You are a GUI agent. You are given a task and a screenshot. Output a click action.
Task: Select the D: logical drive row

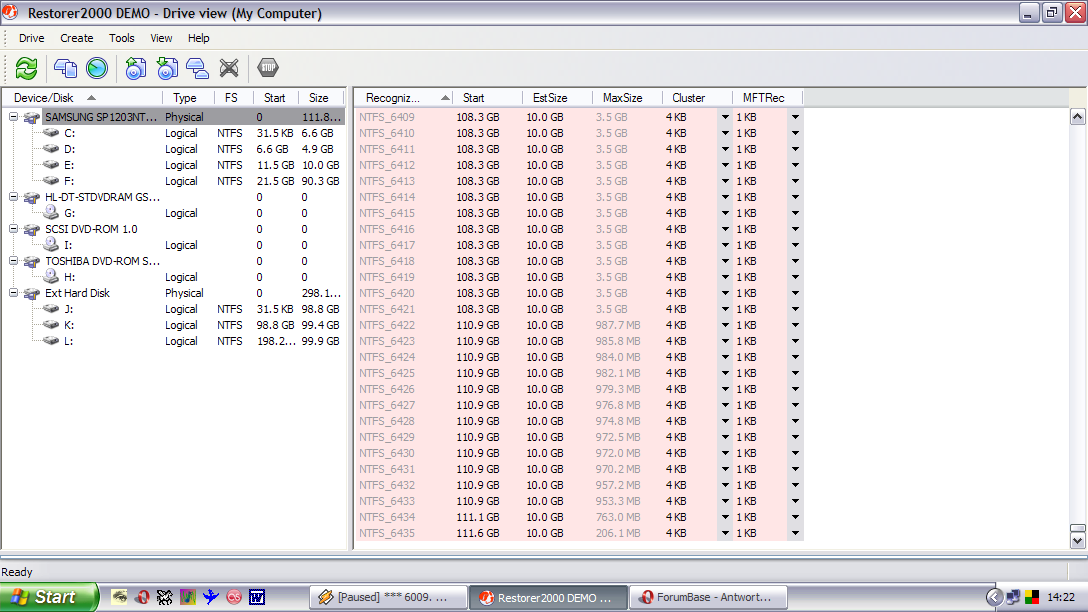[x=173, y=149]
